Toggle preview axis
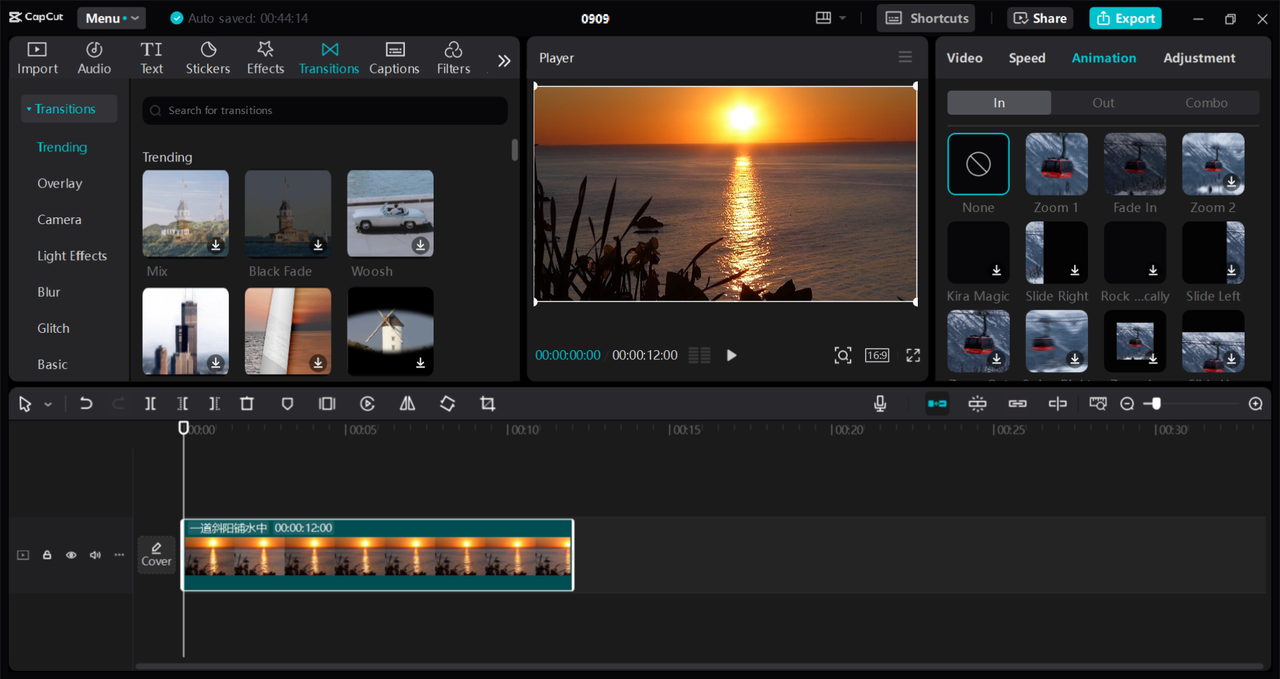This screenshot has width=1280, height=679. pos(1057,404)
